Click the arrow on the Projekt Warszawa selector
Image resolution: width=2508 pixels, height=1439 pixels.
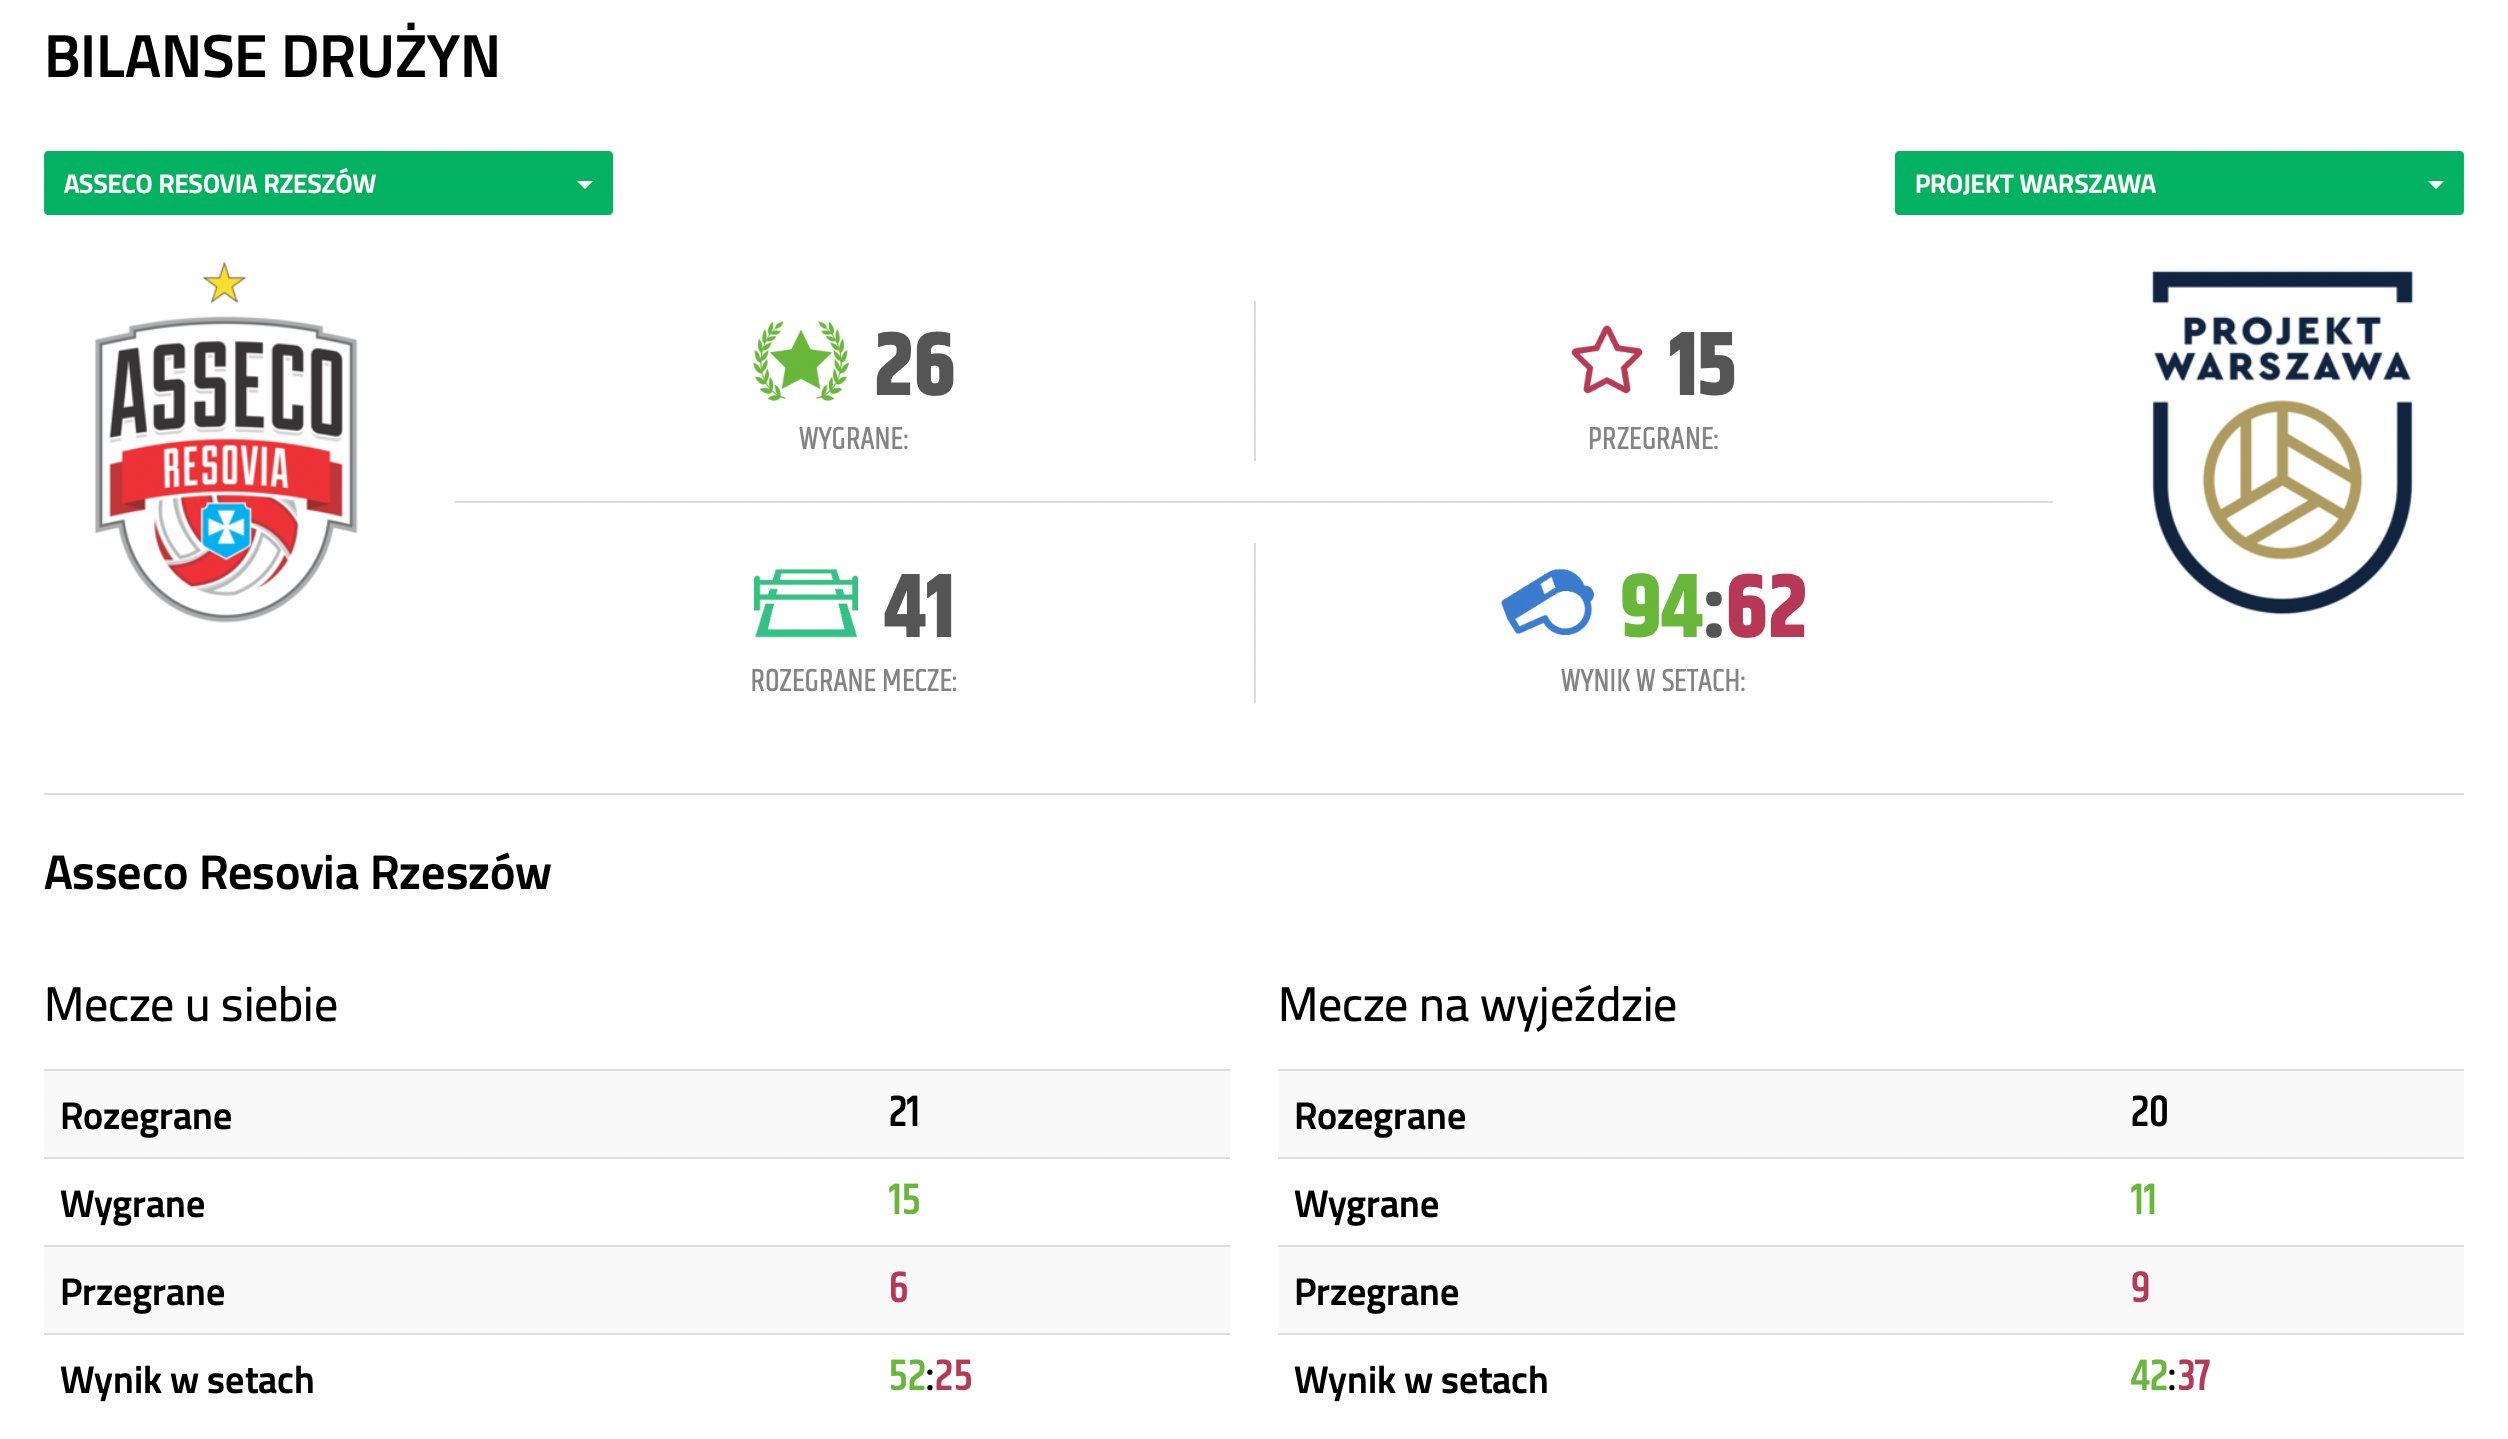pyautogui.click(x=2435, y=185)
